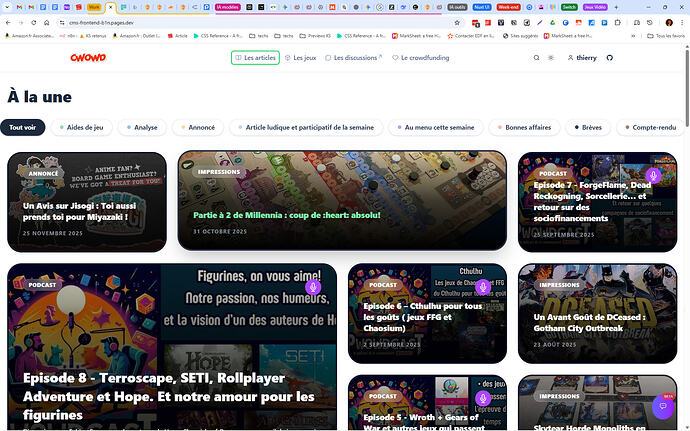Expand the Nuxt UI tab group
Screen dimensions: 690x431
tap(482, 7)
